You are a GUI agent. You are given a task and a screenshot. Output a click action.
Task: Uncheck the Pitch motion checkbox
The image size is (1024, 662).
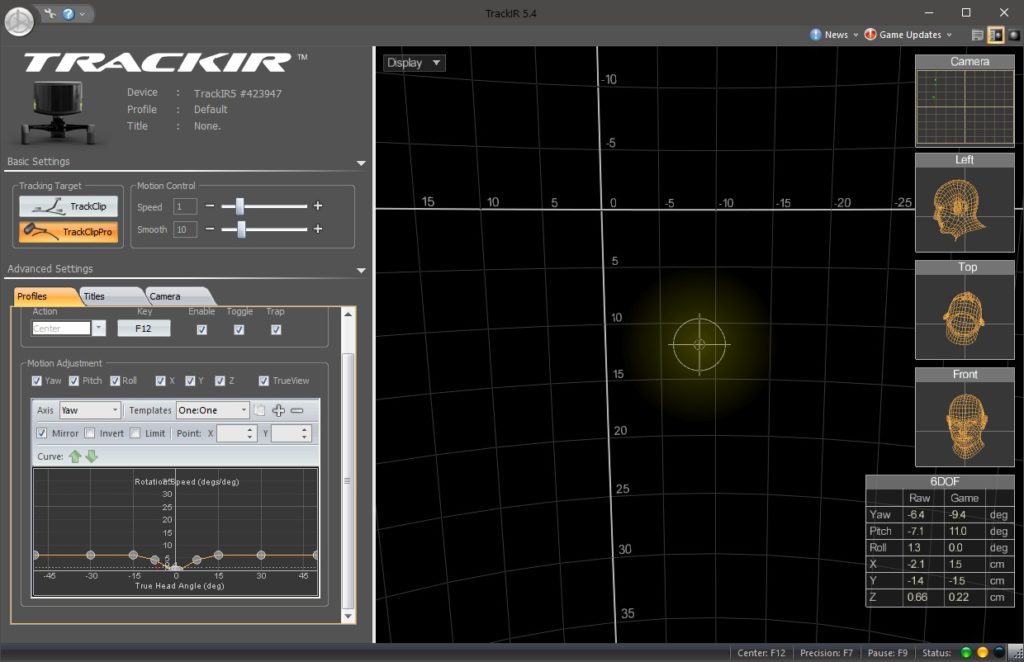[x=74, y=381]
